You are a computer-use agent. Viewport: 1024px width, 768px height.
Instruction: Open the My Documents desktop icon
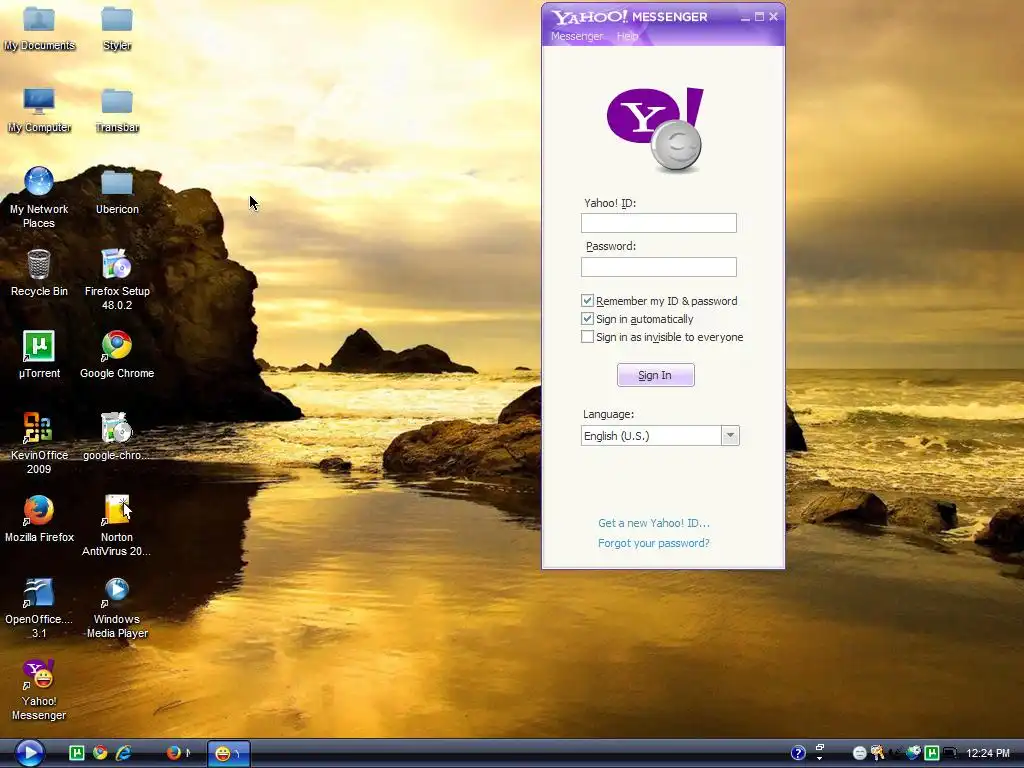[39, 28]
